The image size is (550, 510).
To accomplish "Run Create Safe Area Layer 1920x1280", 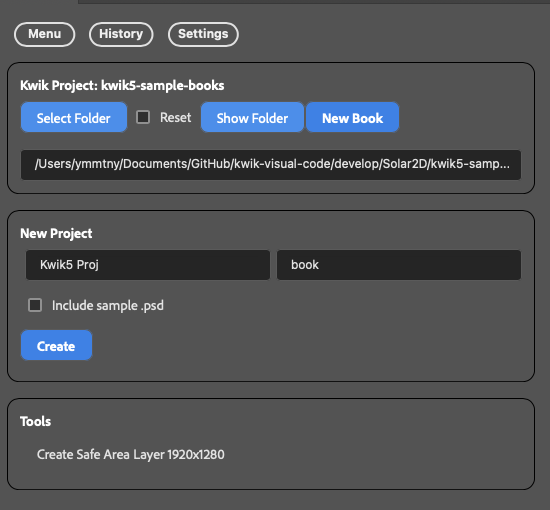I will tap(130, 455).
